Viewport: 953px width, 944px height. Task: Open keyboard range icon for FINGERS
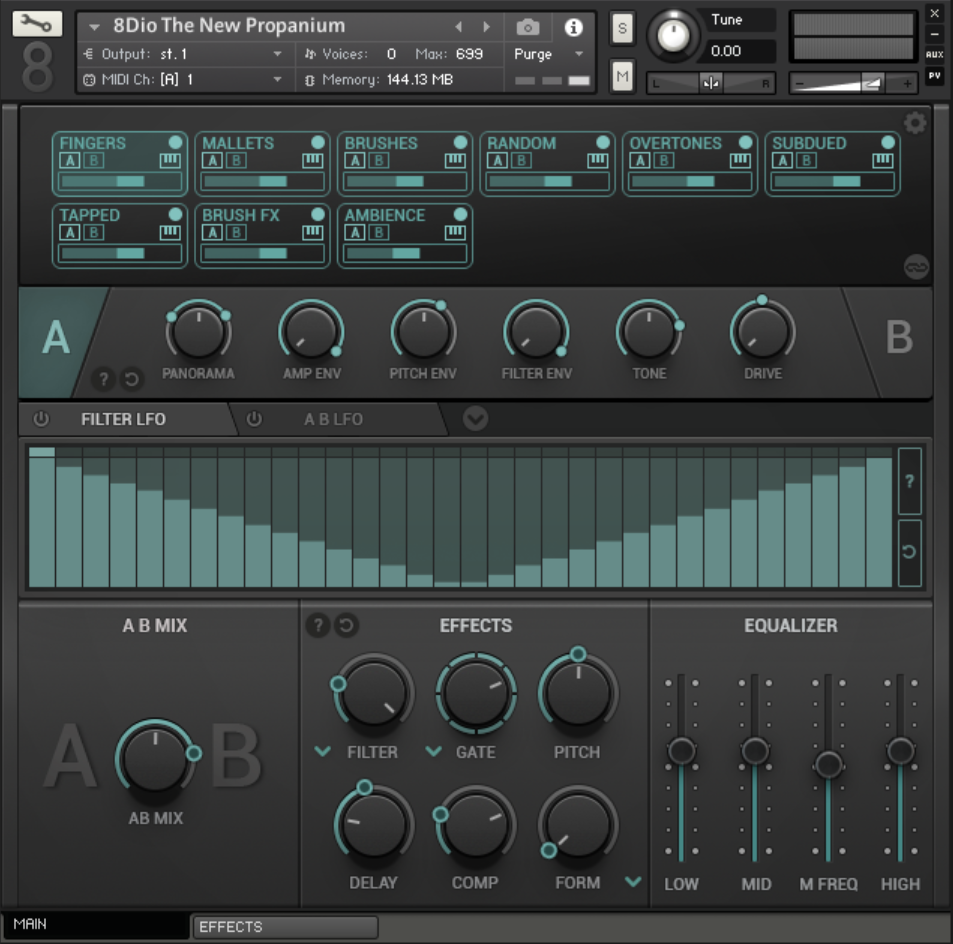pos(170,160)
